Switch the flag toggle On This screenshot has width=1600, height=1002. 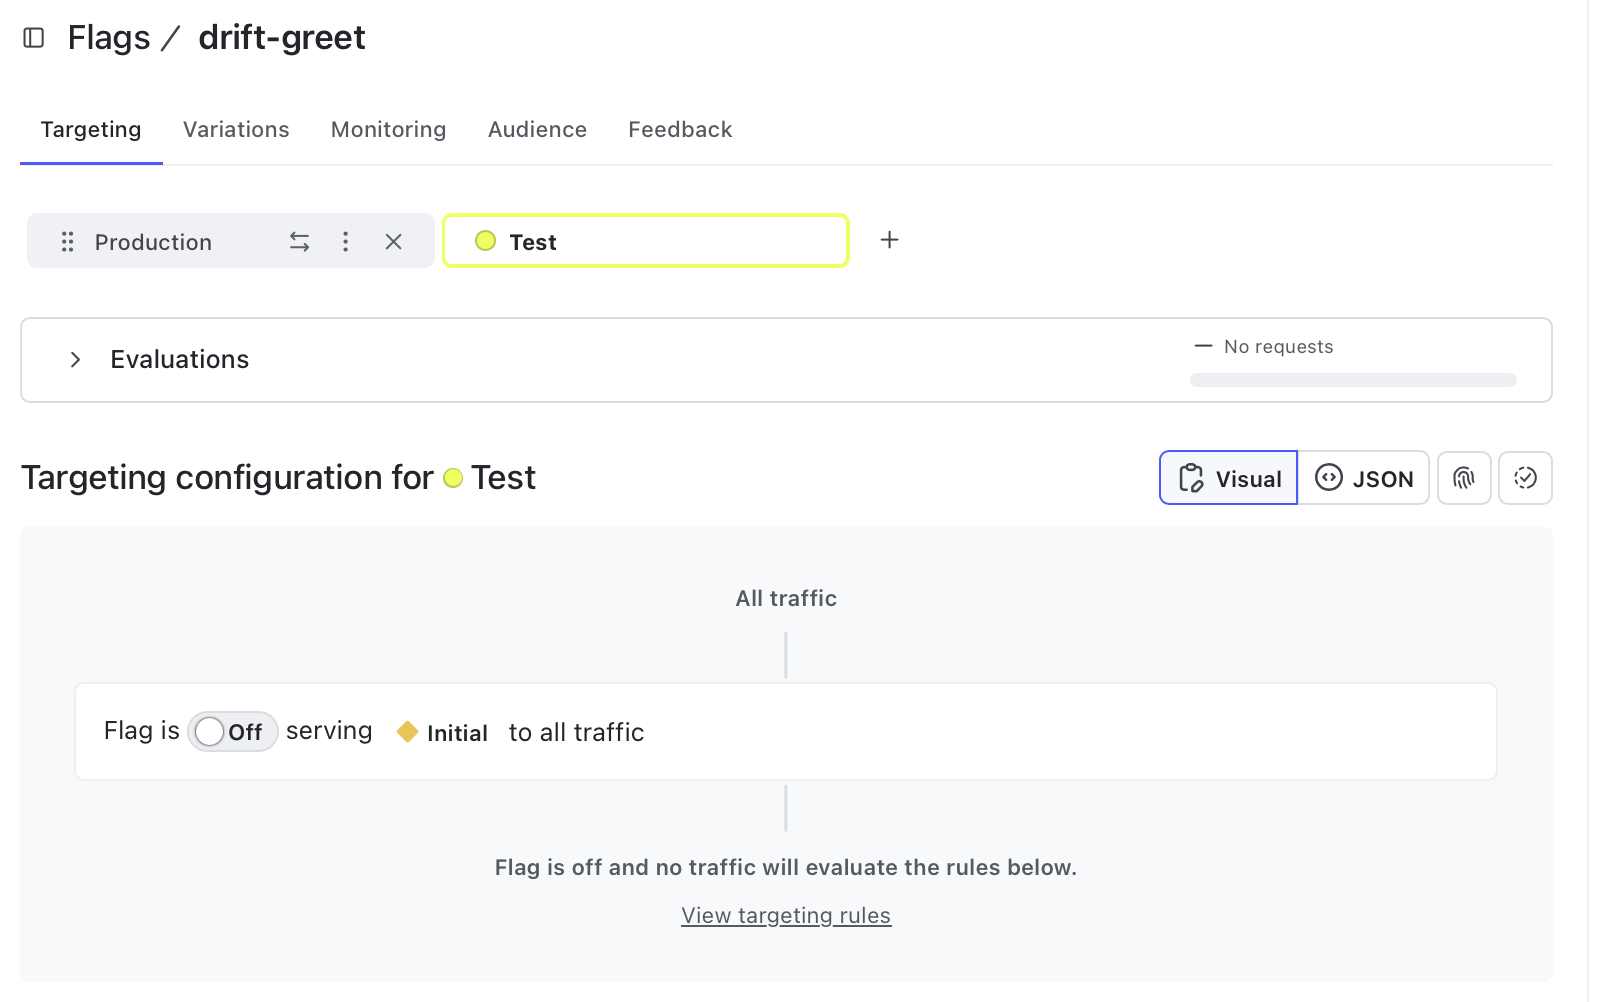tap(232, 732)
